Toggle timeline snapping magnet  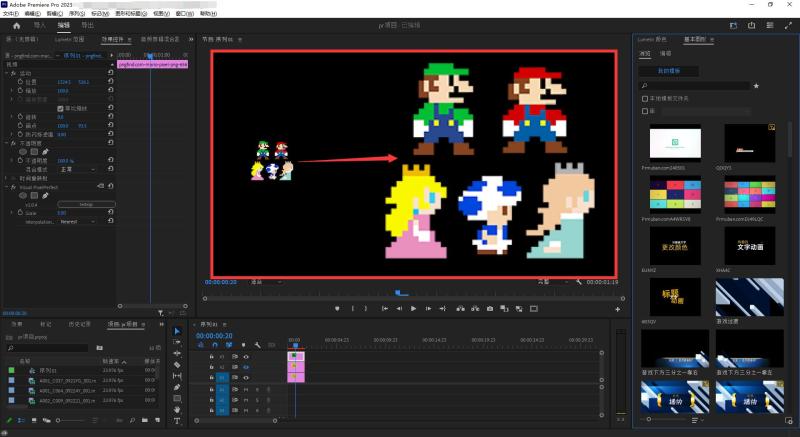click(x=215, y=345)
